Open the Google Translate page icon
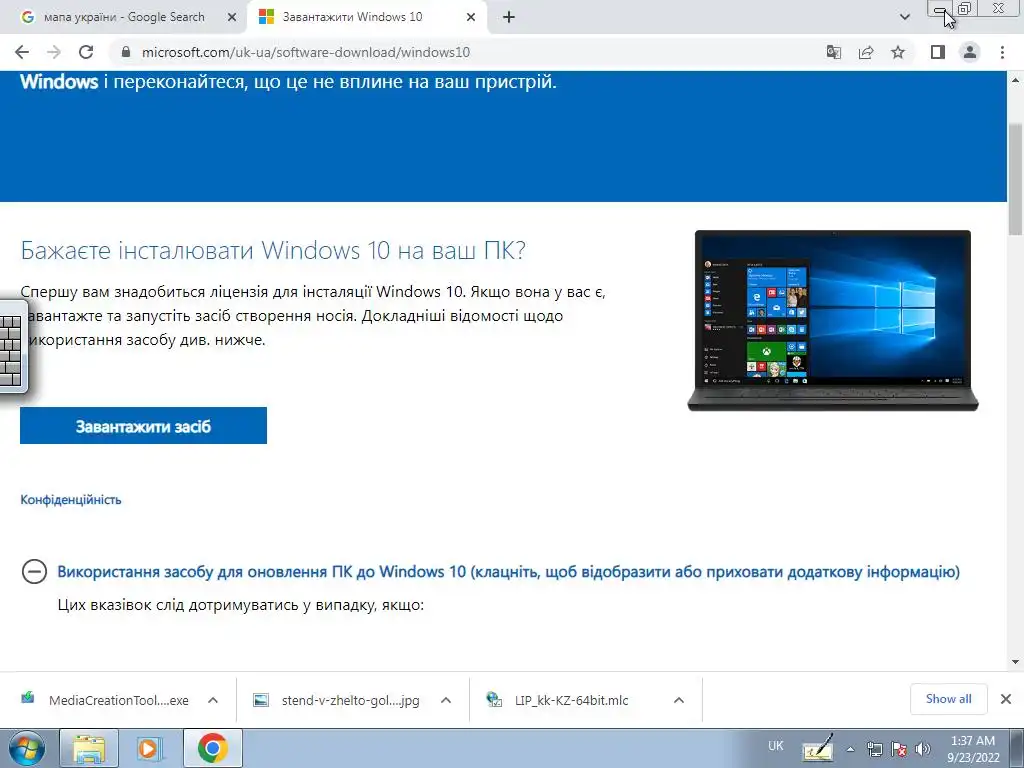Screen dimensions: 1024x768 833,52
